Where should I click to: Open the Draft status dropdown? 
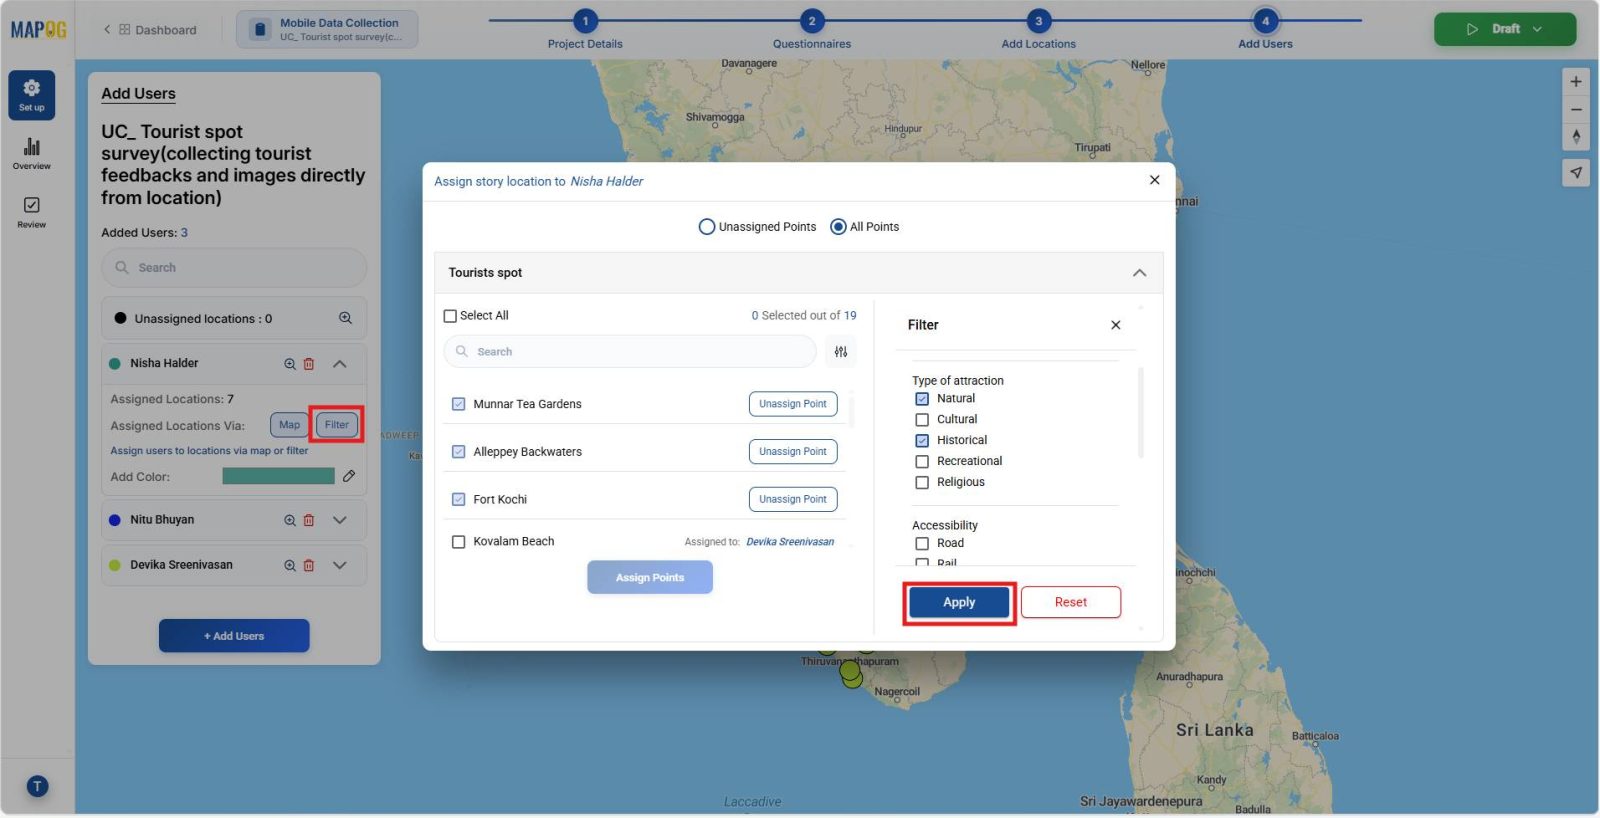coord(1505,29)
